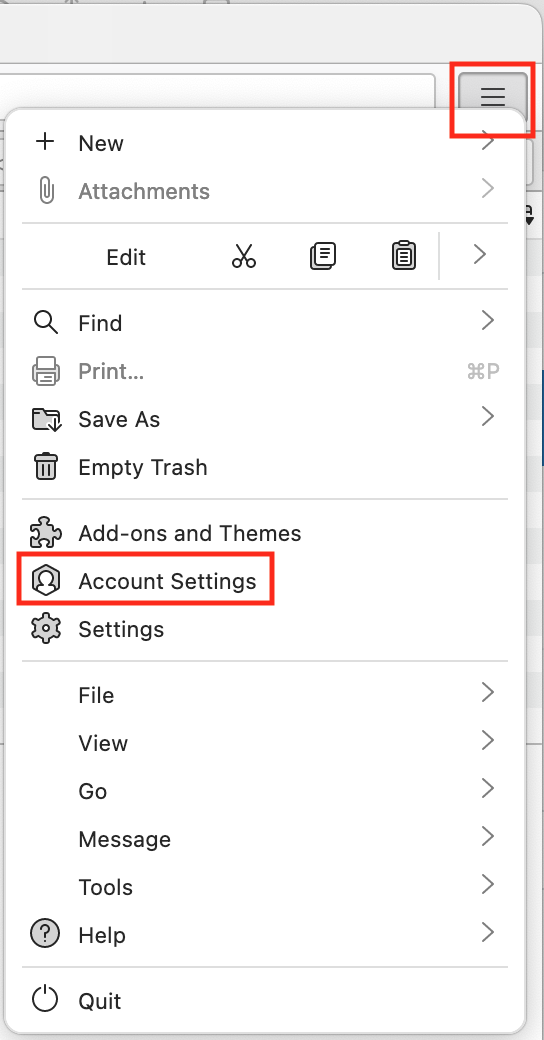The height and width of the screenshot is (1040, 544).
Task: Open the Tools submenu
Action: pyautogui.click(x=265, y=887)
